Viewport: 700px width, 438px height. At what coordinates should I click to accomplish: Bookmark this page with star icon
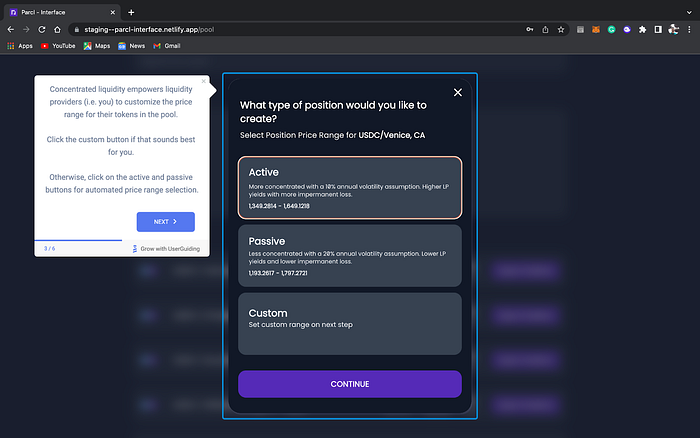(x=561, y=29)
